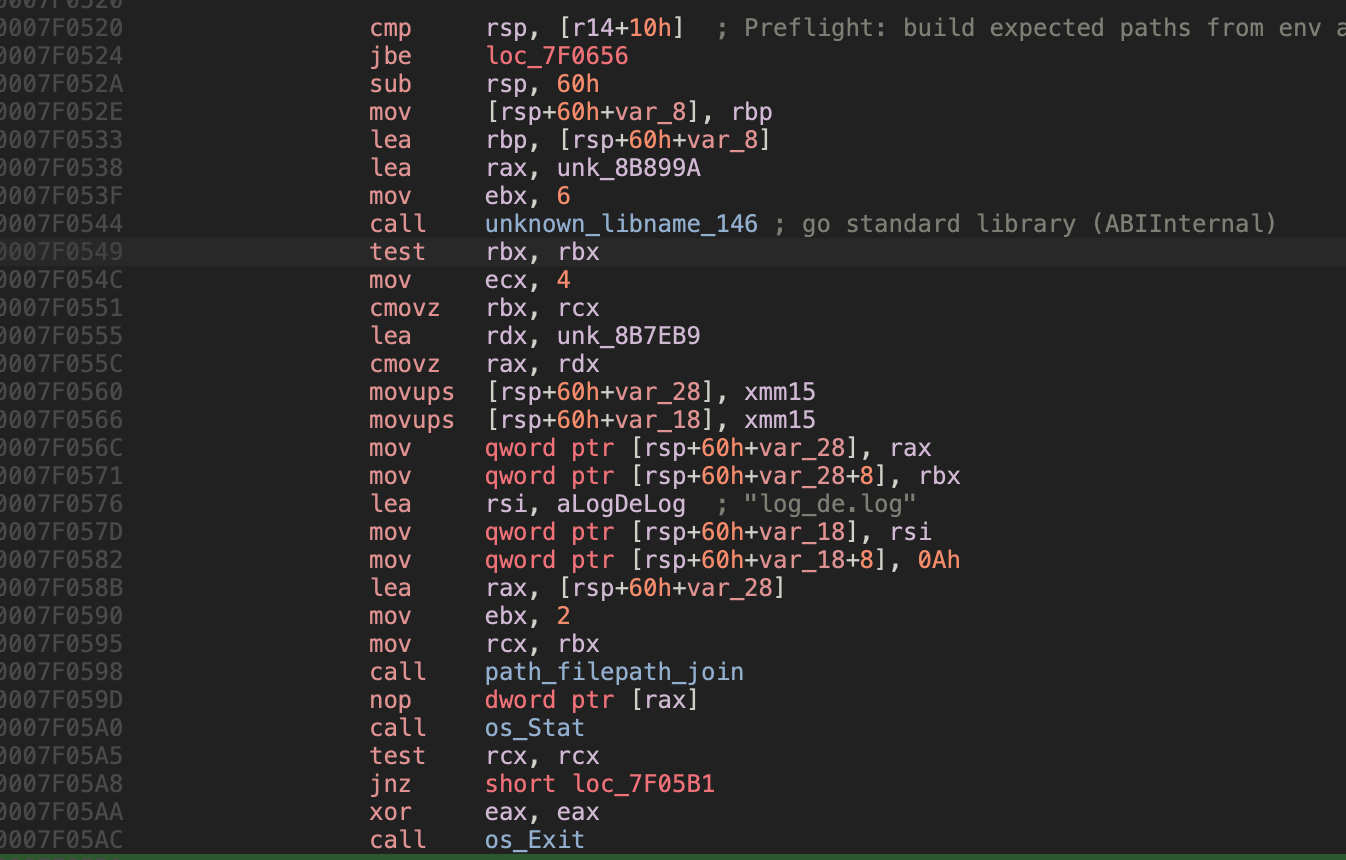Select the address 0007F0598 on the left
Screen dimensions: 1346x860
(x=60, y=672)
